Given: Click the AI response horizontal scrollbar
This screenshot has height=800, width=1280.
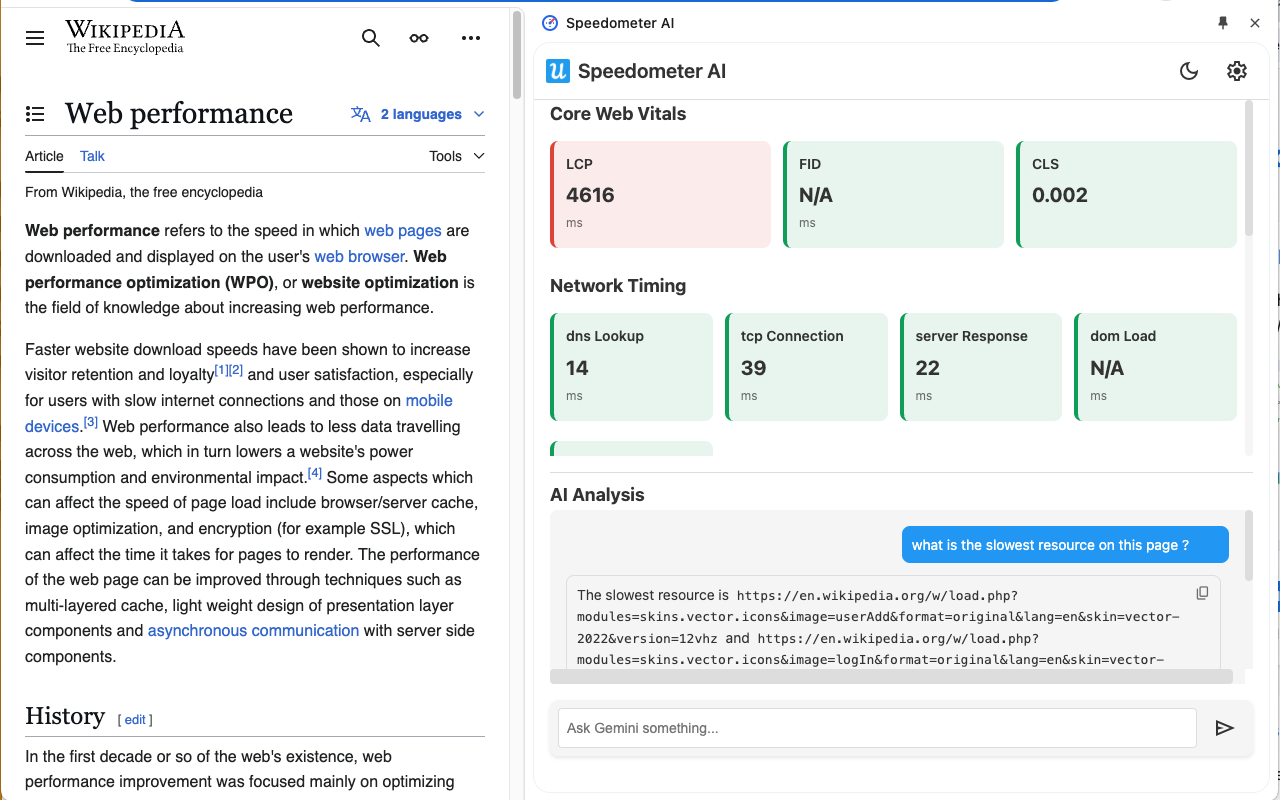Looking at the screenshot, I should coord(891,677).
